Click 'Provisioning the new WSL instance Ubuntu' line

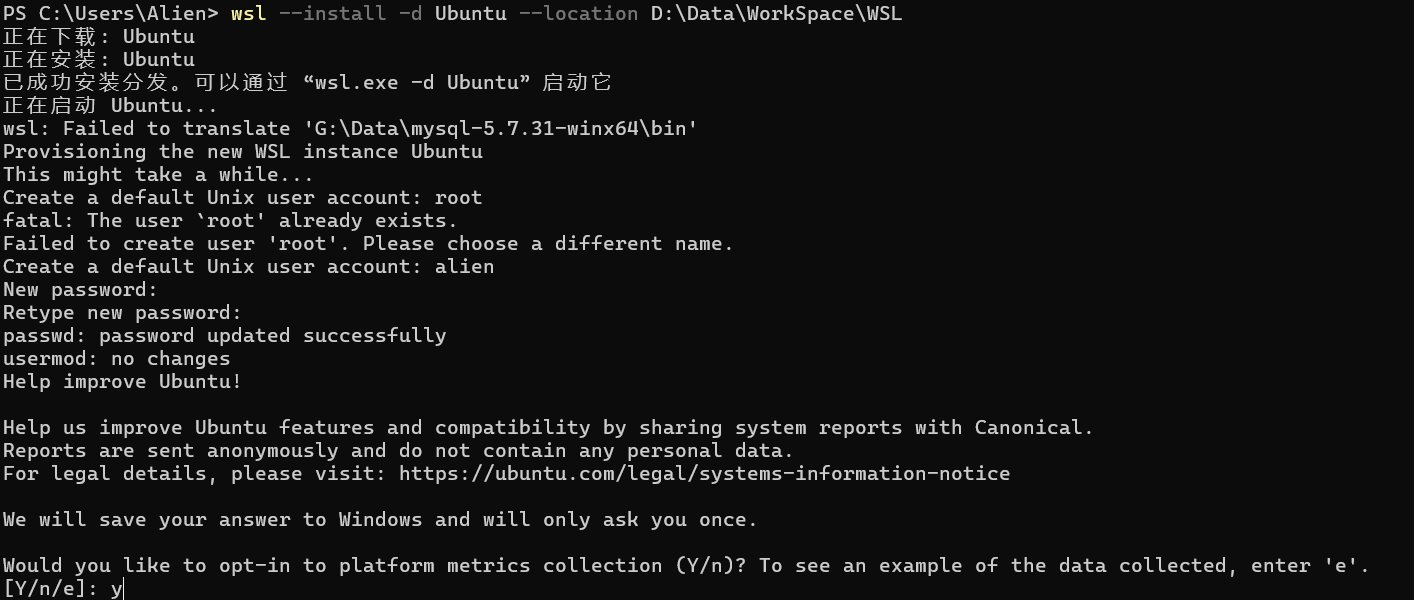point(243,152)
